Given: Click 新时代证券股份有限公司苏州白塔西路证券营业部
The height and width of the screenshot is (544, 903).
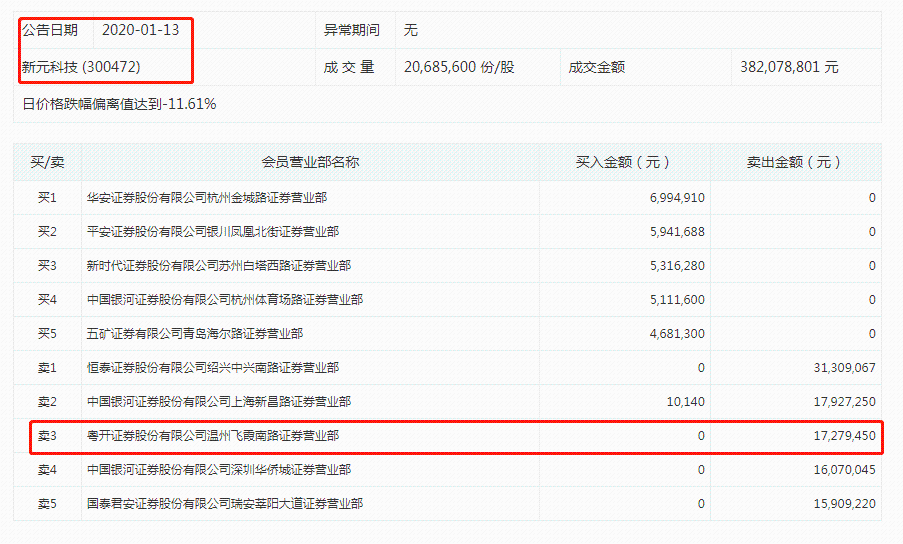Looking at the screenshot, I should (219, 265).
